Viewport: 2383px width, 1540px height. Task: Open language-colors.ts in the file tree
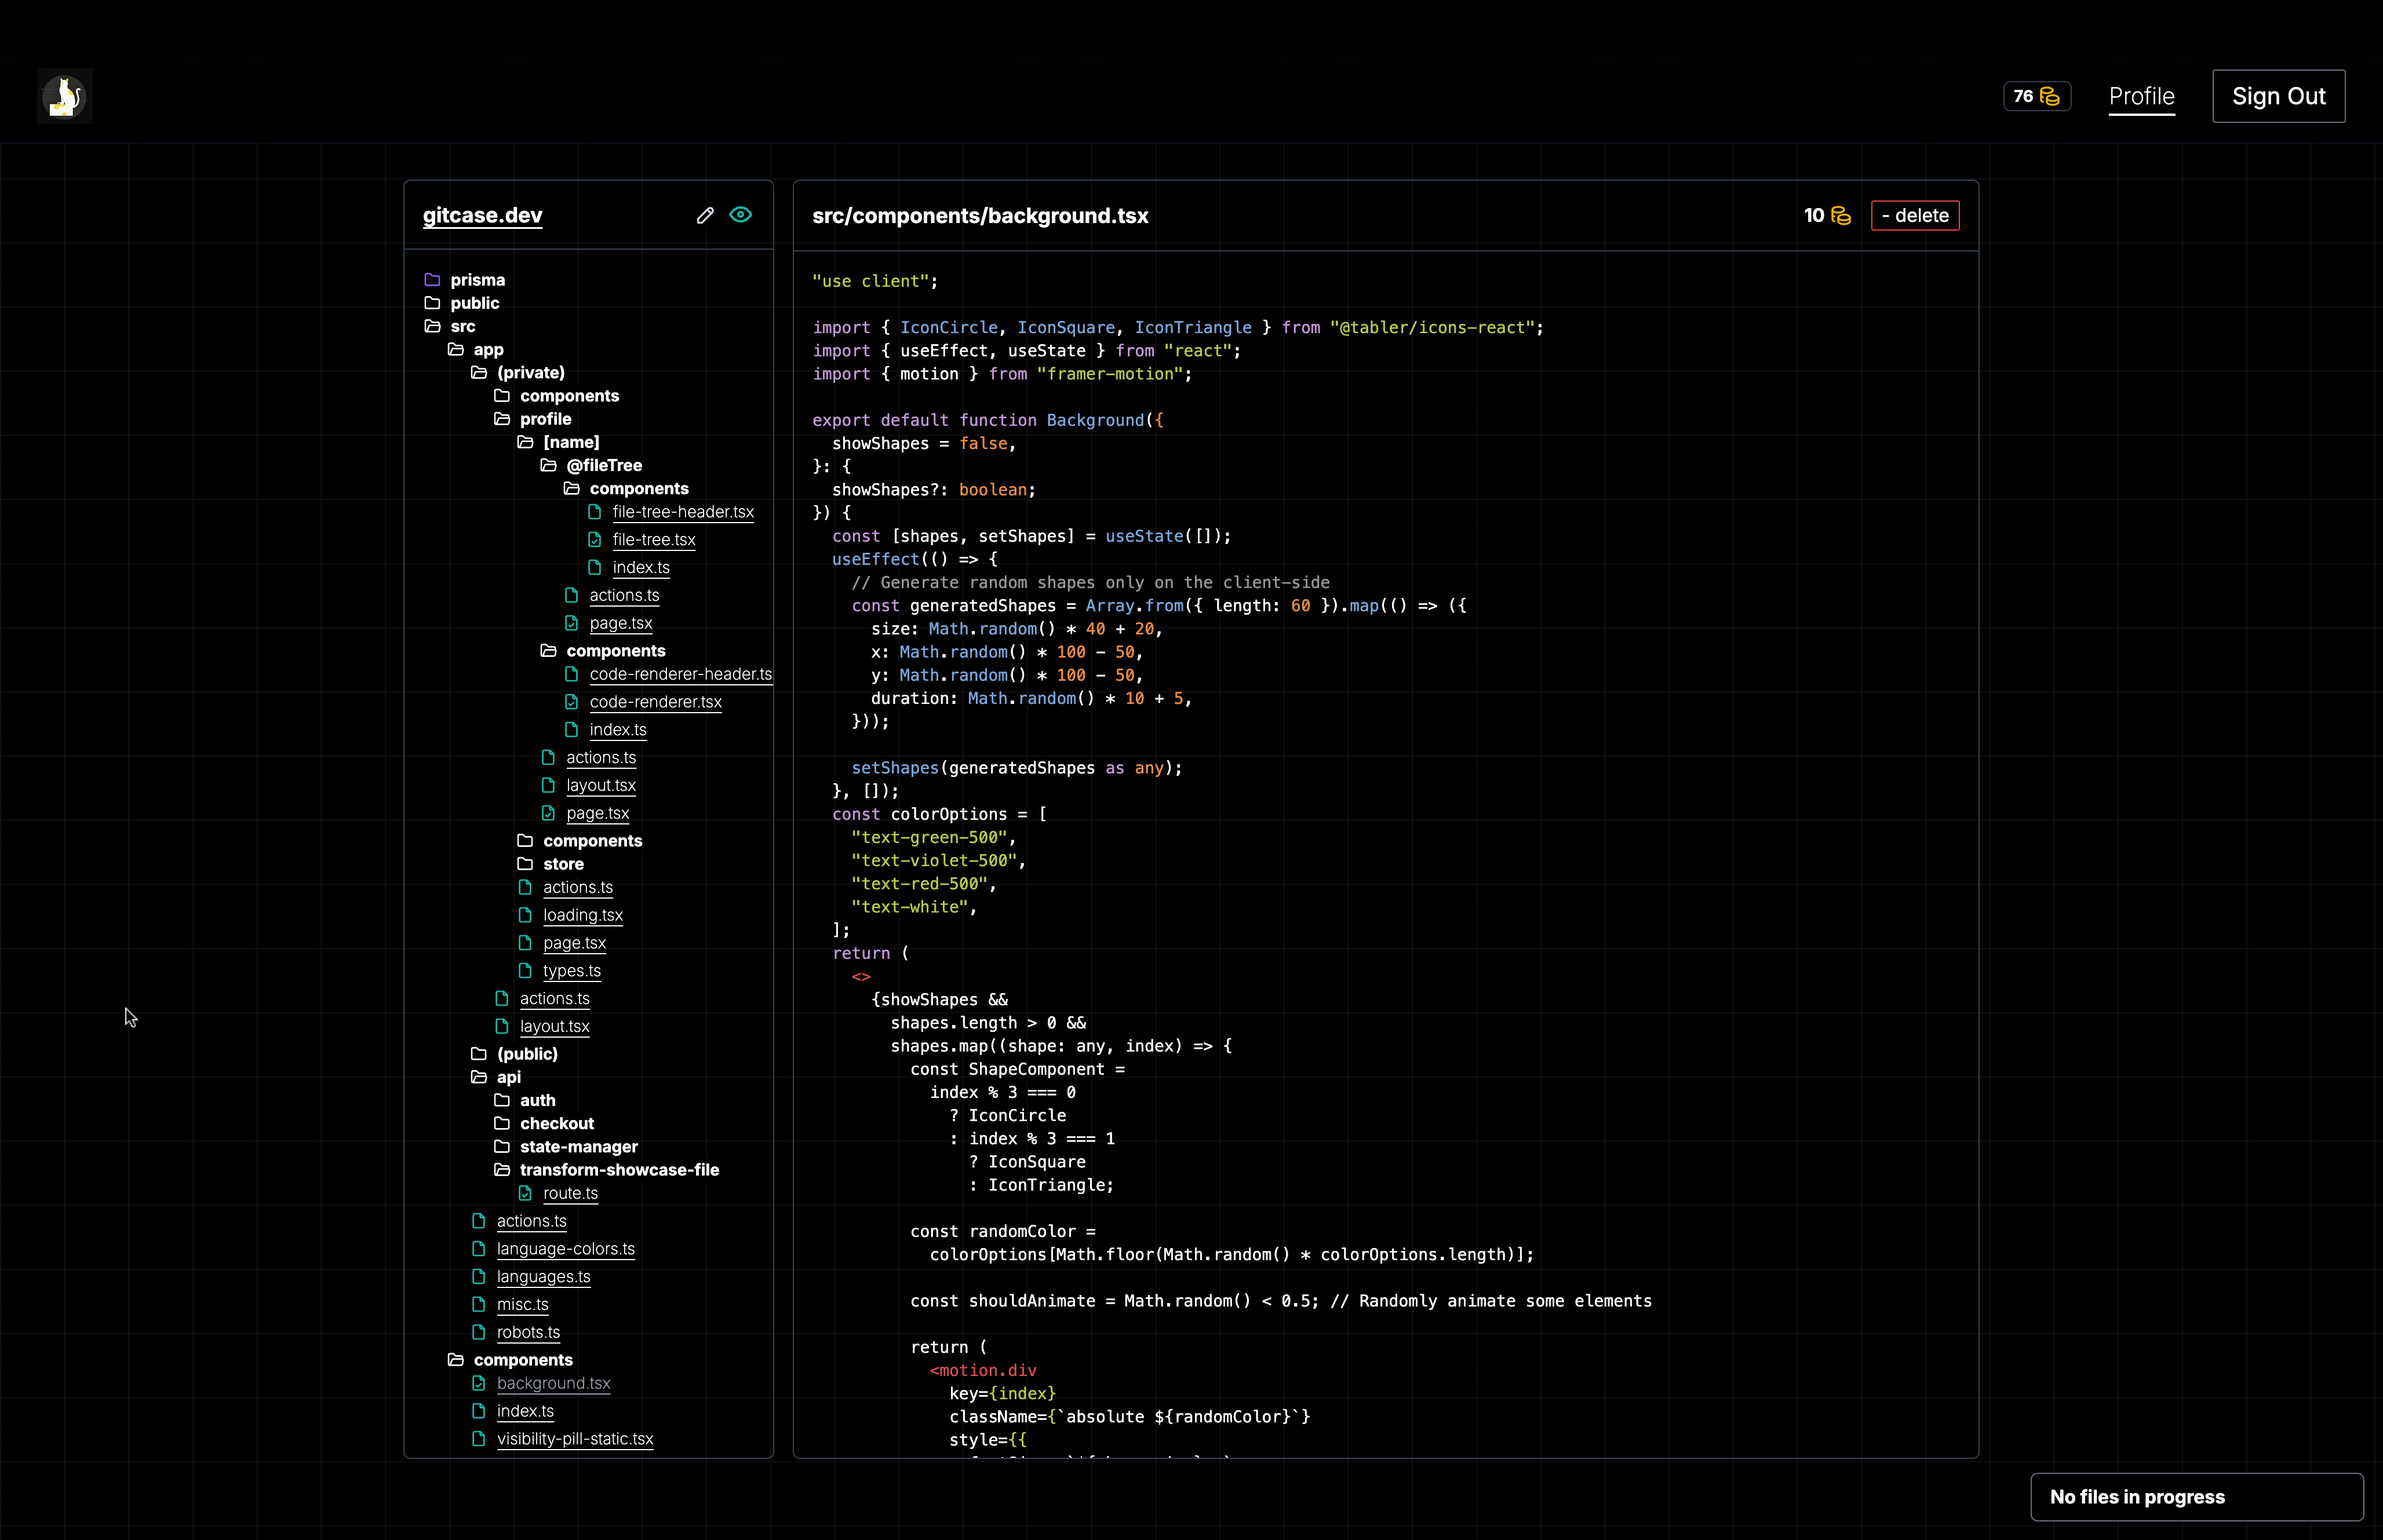click(x=565, y=1249)
